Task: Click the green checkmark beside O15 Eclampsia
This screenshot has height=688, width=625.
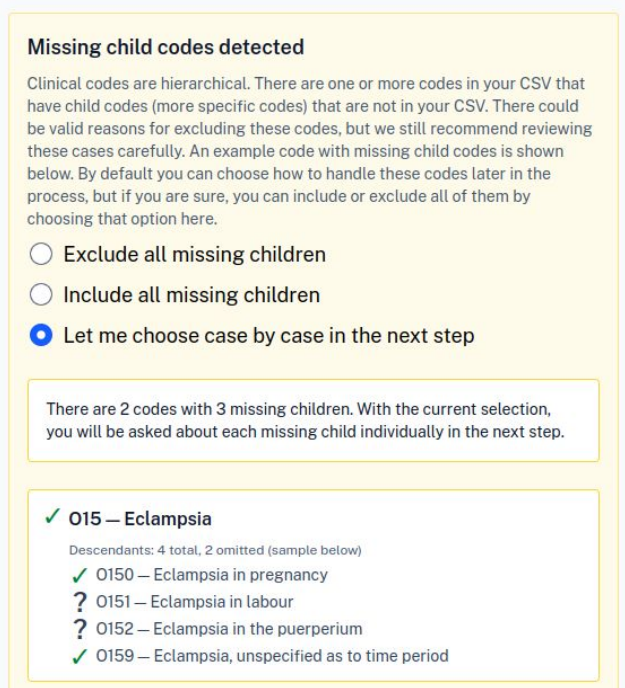Action: click(x=53, y=516)
